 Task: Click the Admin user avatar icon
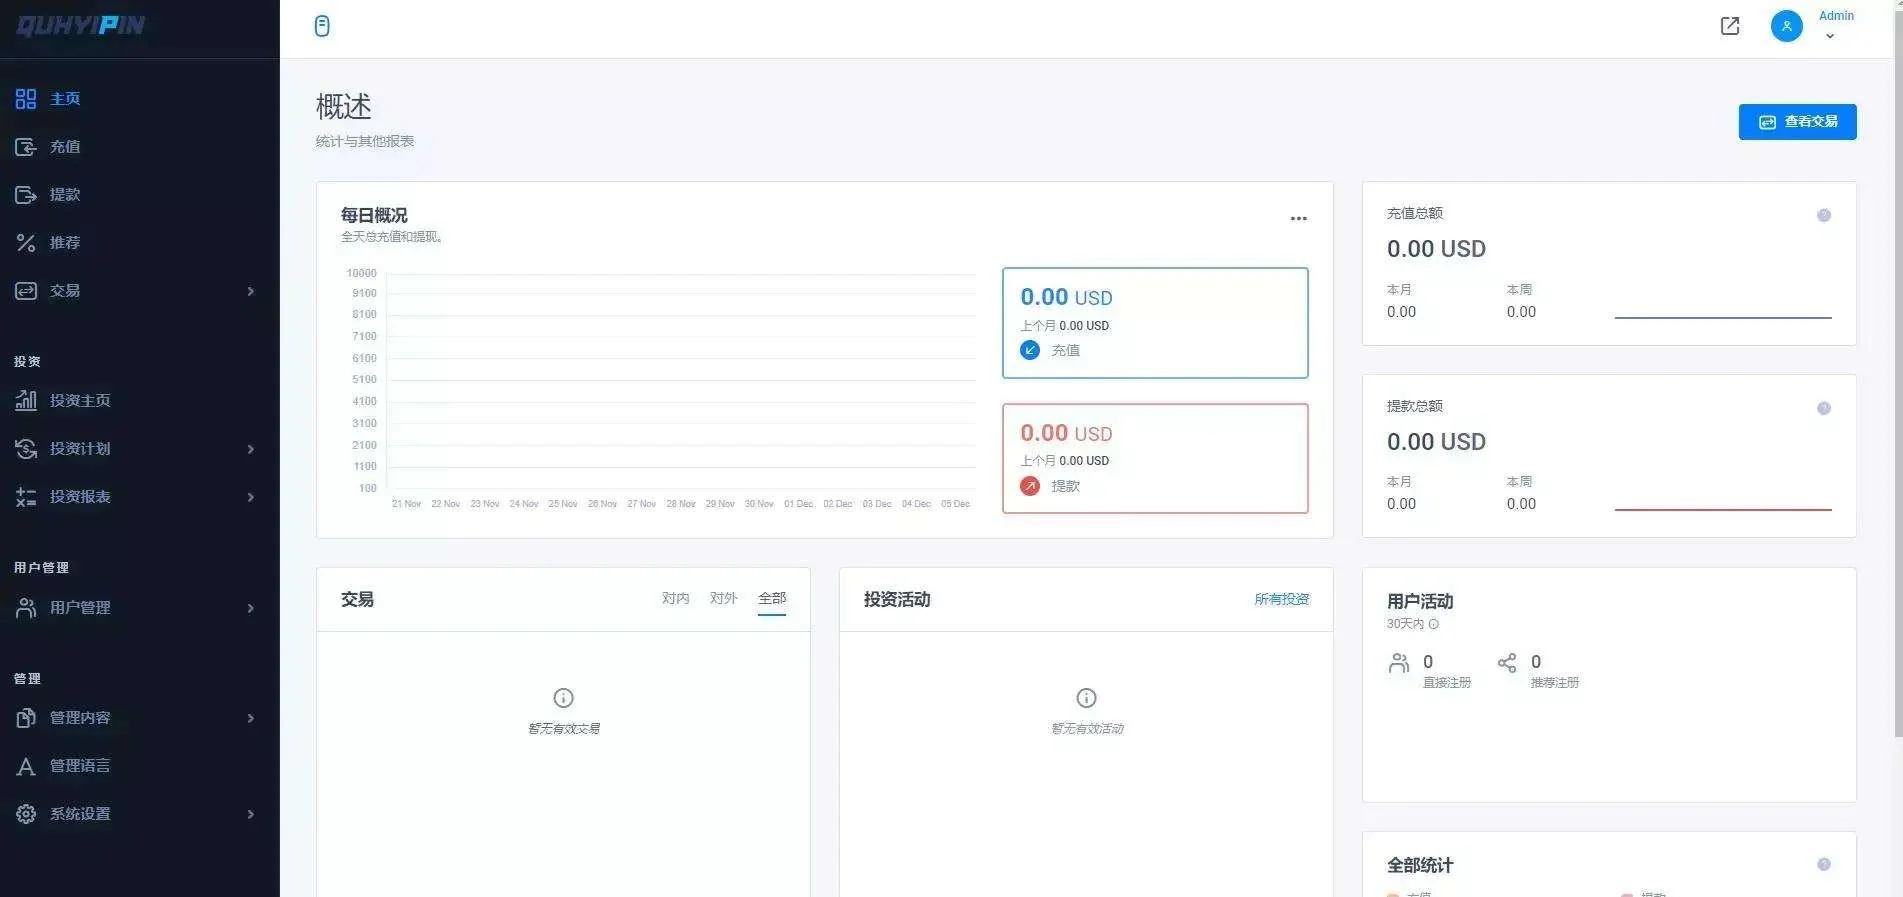tap(1786, 26)
